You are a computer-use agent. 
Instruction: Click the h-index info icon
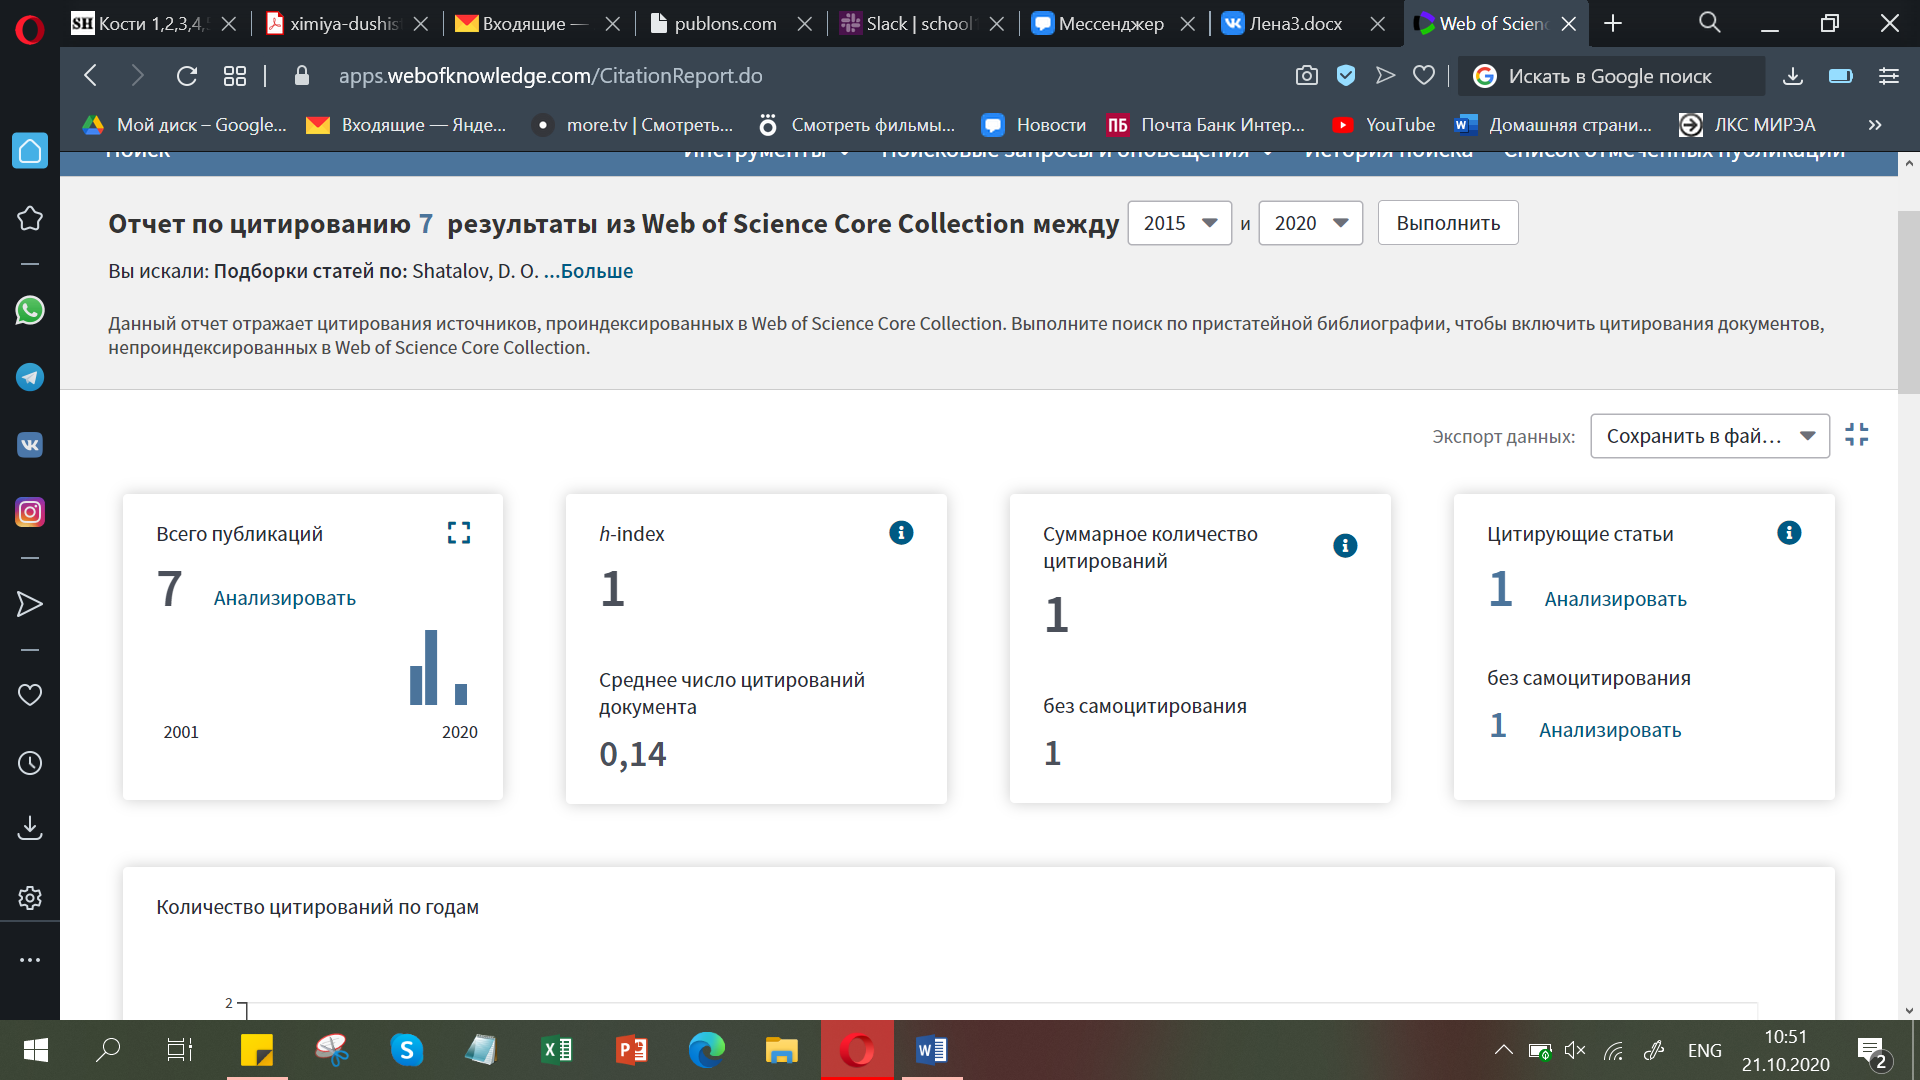[x=901, y=533]
